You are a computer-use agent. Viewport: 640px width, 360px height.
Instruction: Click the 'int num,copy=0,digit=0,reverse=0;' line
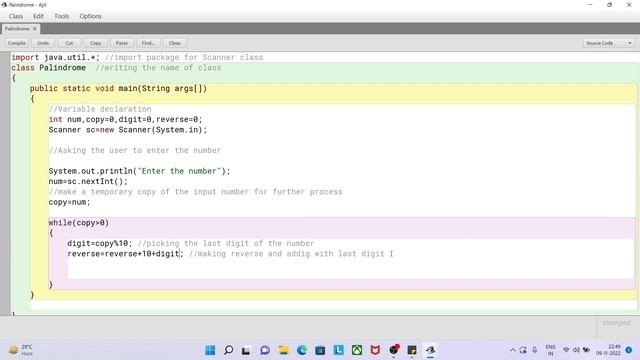(x=125, y=120)
